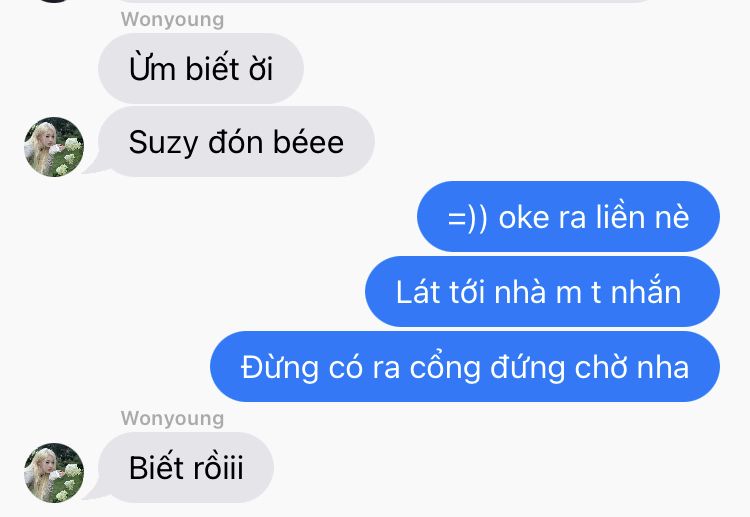Tap the 'Lát tới nhà m t nhắn' message
This screenshot has width=750, height=517.
coord(542,292)
